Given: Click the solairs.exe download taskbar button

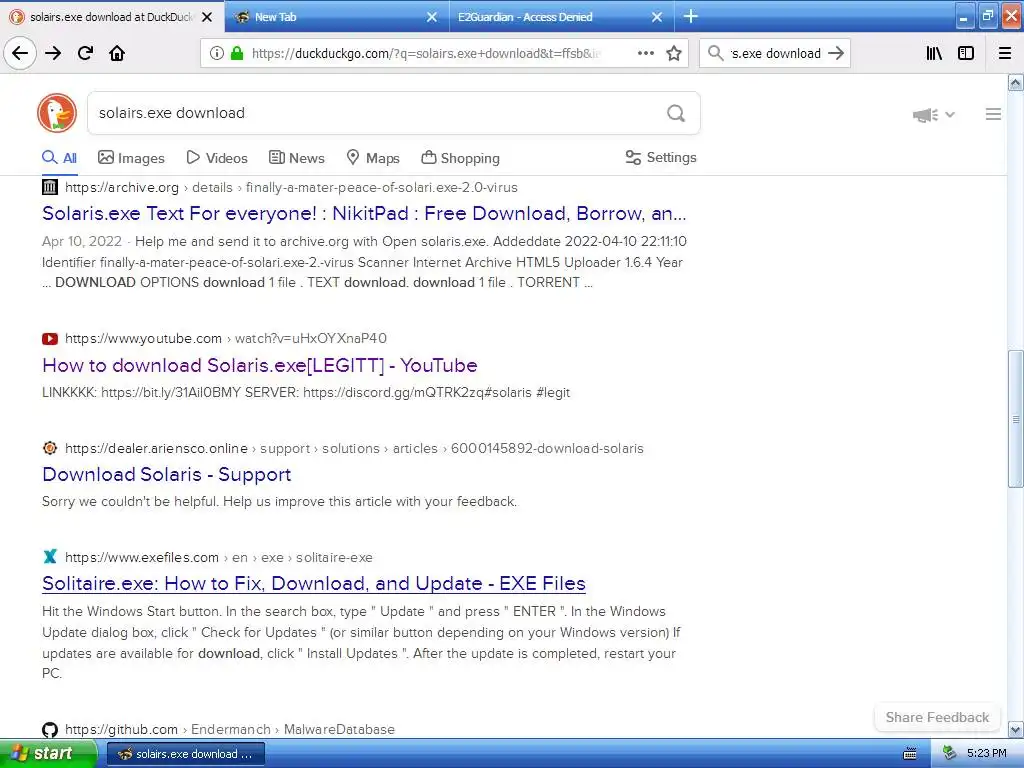Looking at the screenshot, I should point(185,754).
